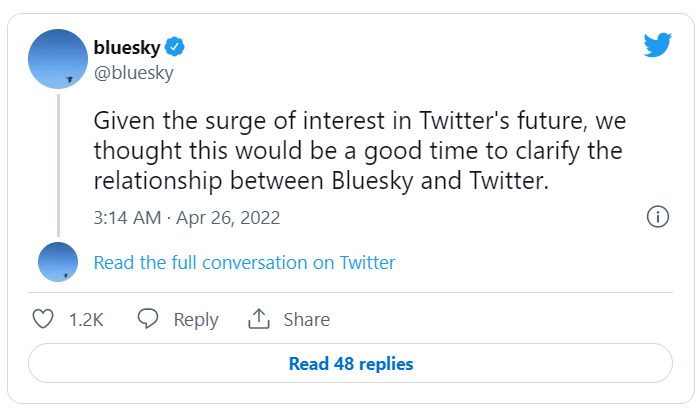Click the share arrow icon
Viewport: 697px width, 411px height.
click(x=259, y=319)
